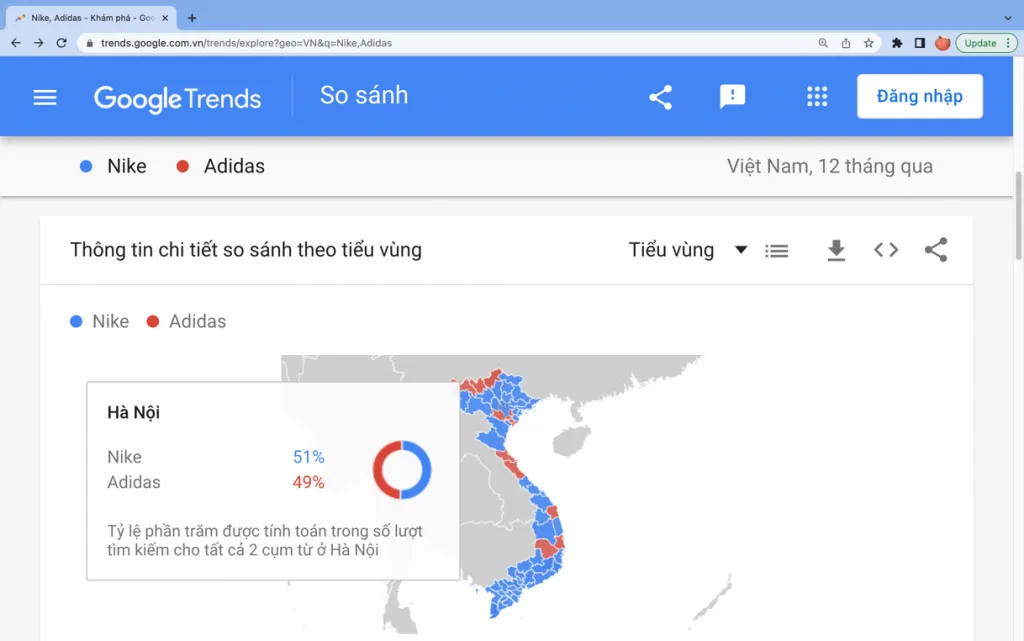Click the Google Trends logo
The image size is (1024, 641).
click(x=178, y=99)
